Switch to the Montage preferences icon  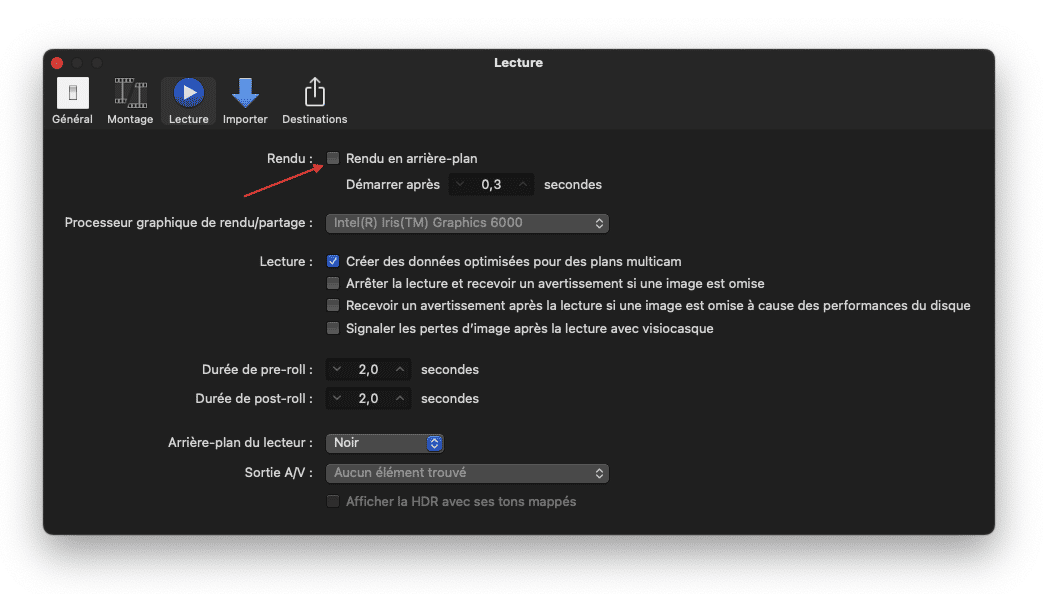[x=130, y=102]
